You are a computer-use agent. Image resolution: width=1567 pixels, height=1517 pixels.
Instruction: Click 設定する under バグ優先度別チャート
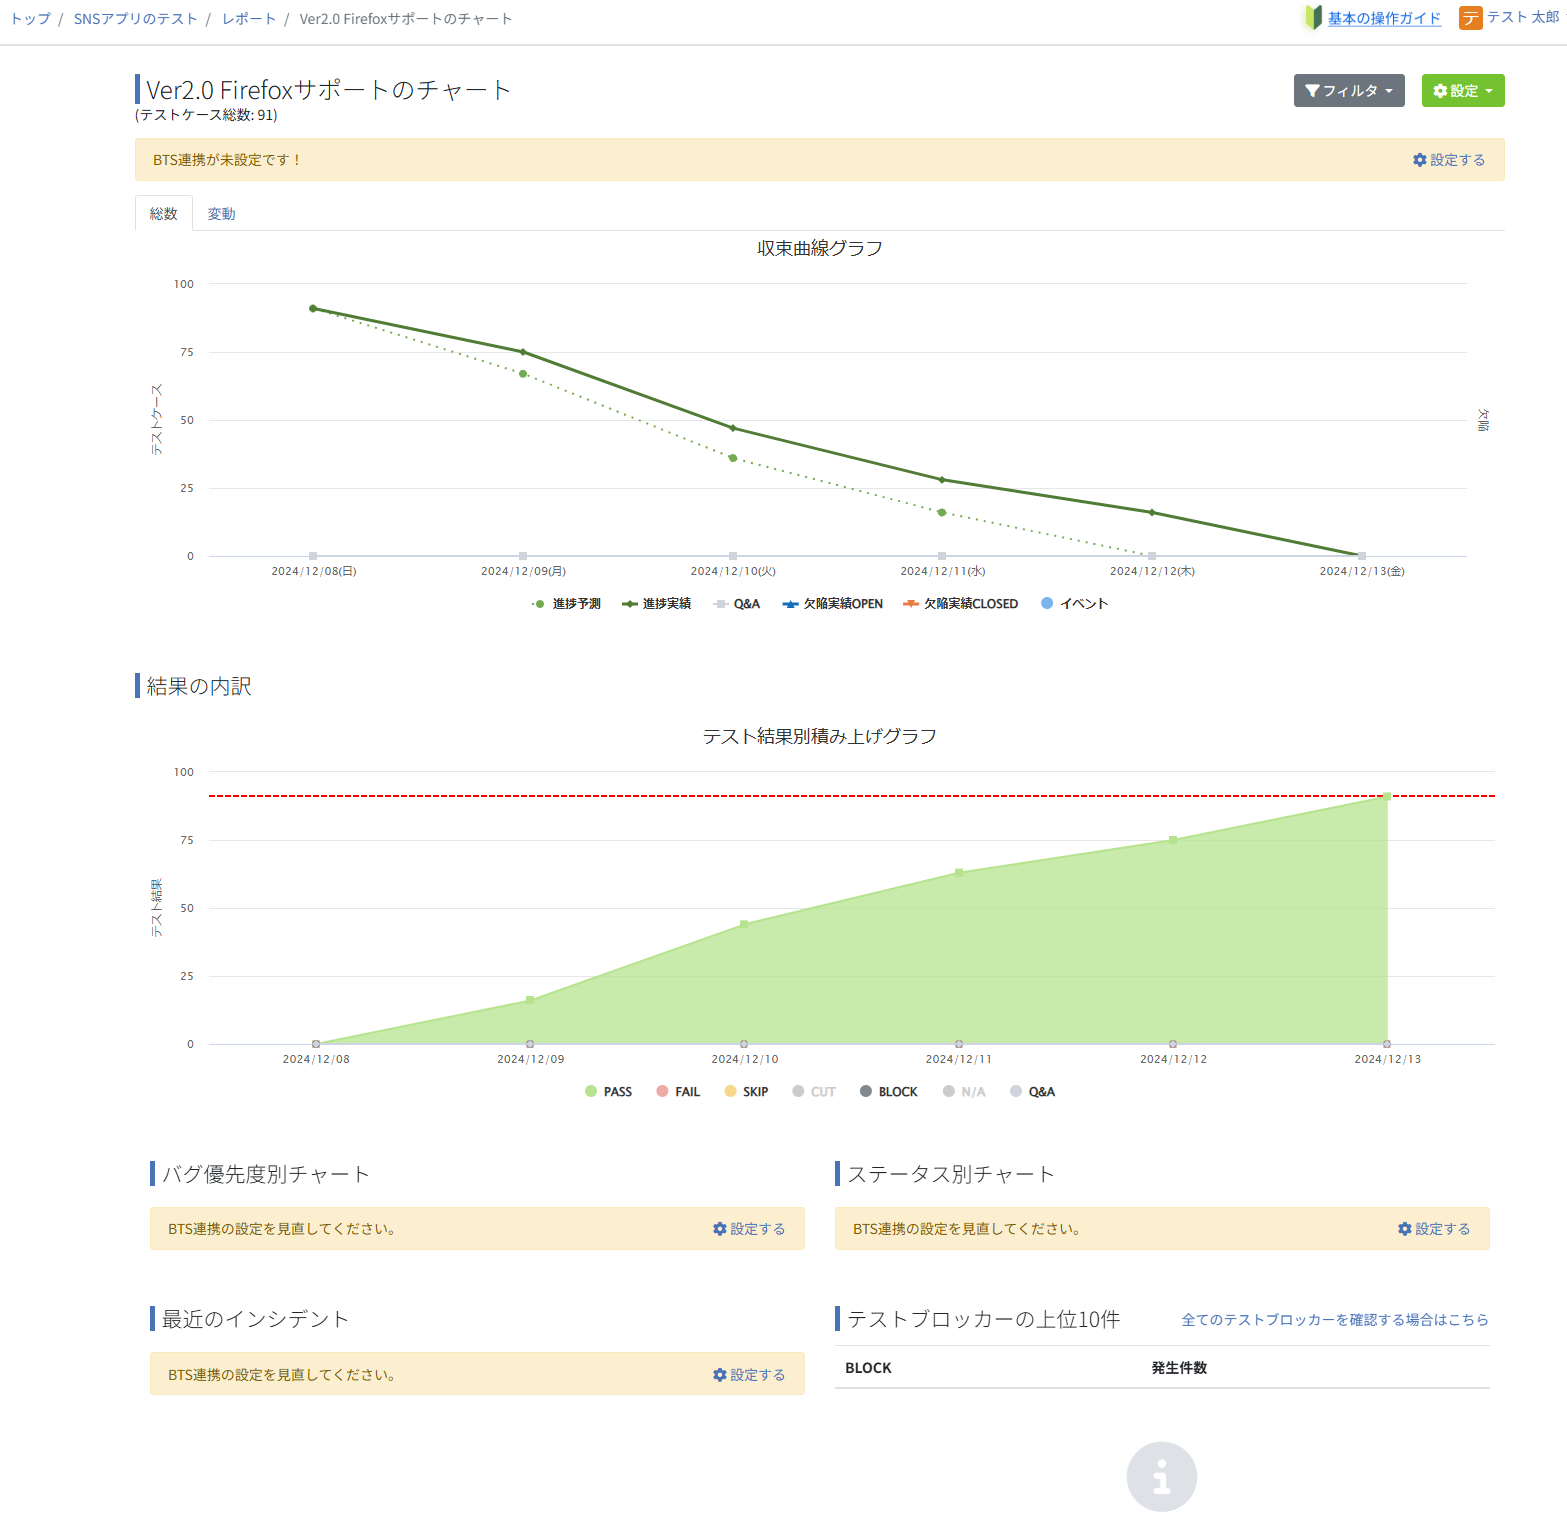[749, 1229]
